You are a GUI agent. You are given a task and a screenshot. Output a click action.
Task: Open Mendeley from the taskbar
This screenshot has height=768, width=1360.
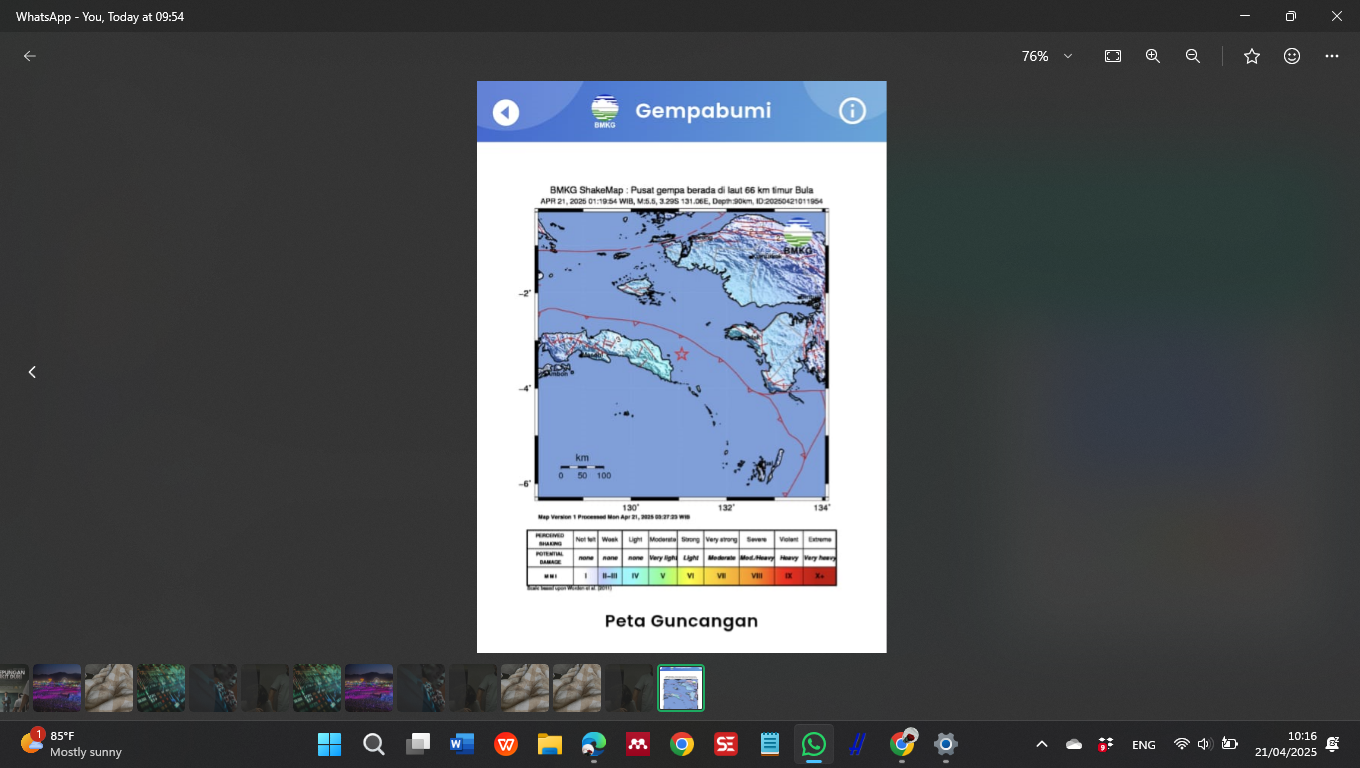pyautogui.click(x=638, y=744)
